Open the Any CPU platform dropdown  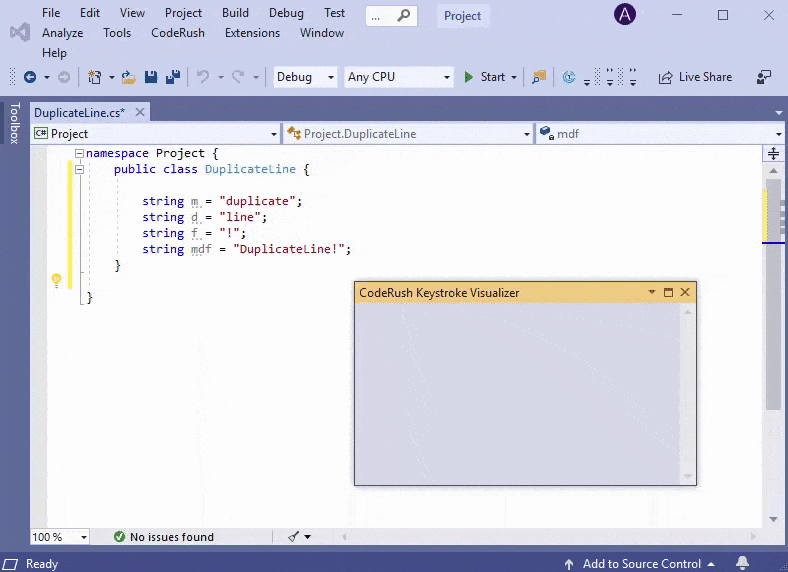399,77
